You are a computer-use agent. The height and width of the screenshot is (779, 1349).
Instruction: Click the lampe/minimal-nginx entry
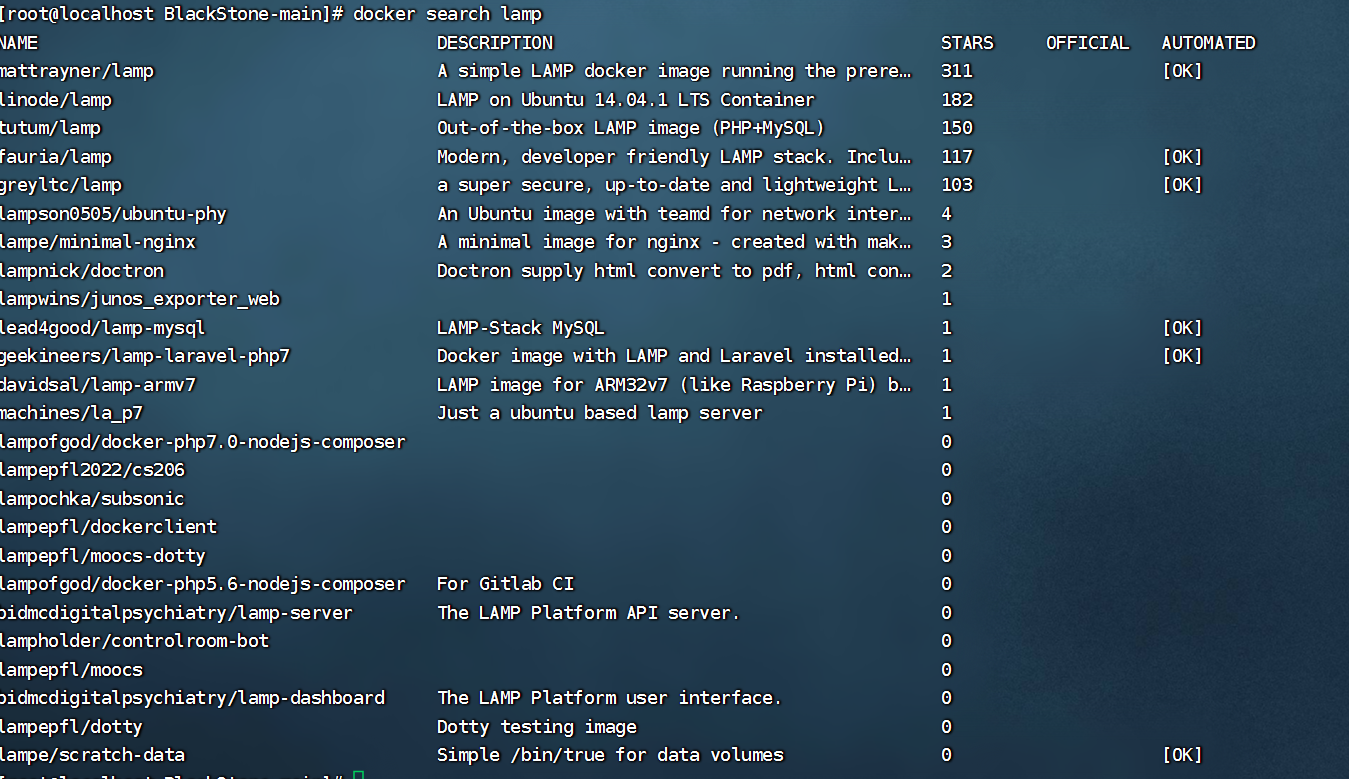pos(98,242)
